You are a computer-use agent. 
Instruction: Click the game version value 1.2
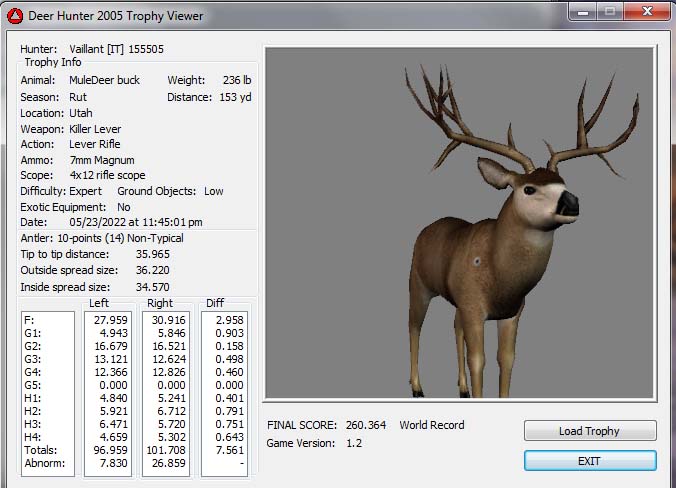pyautogui.click(x=354, y=443)
